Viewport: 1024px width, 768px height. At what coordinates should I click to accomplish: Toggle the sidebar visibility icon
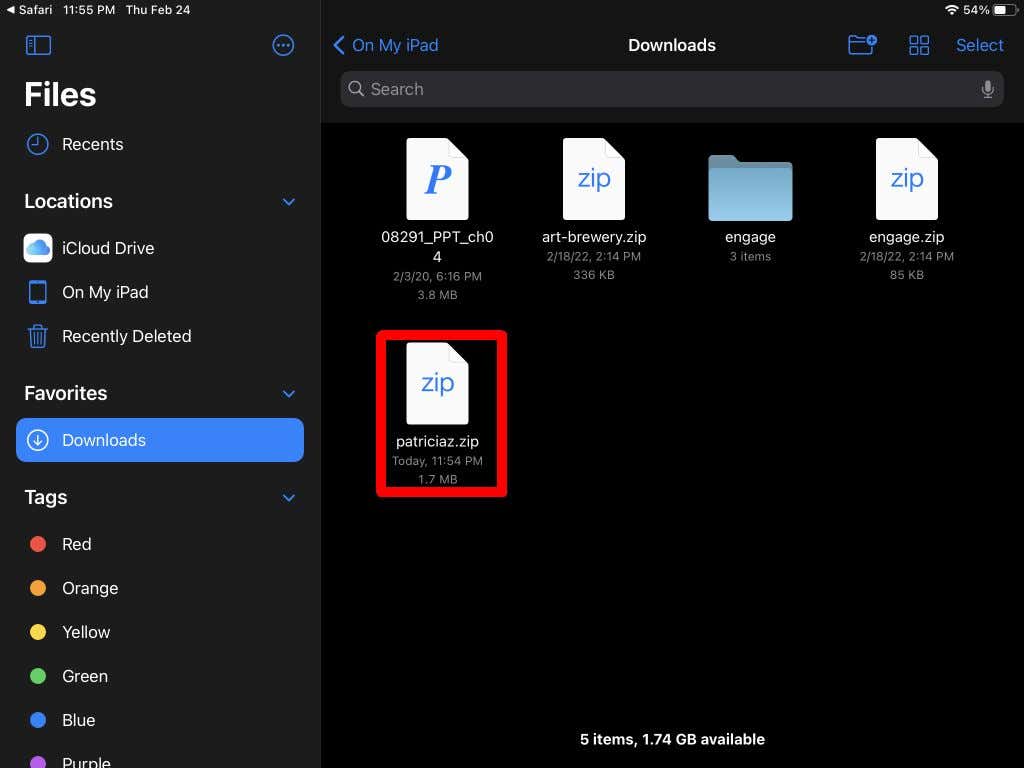[38, 45]
